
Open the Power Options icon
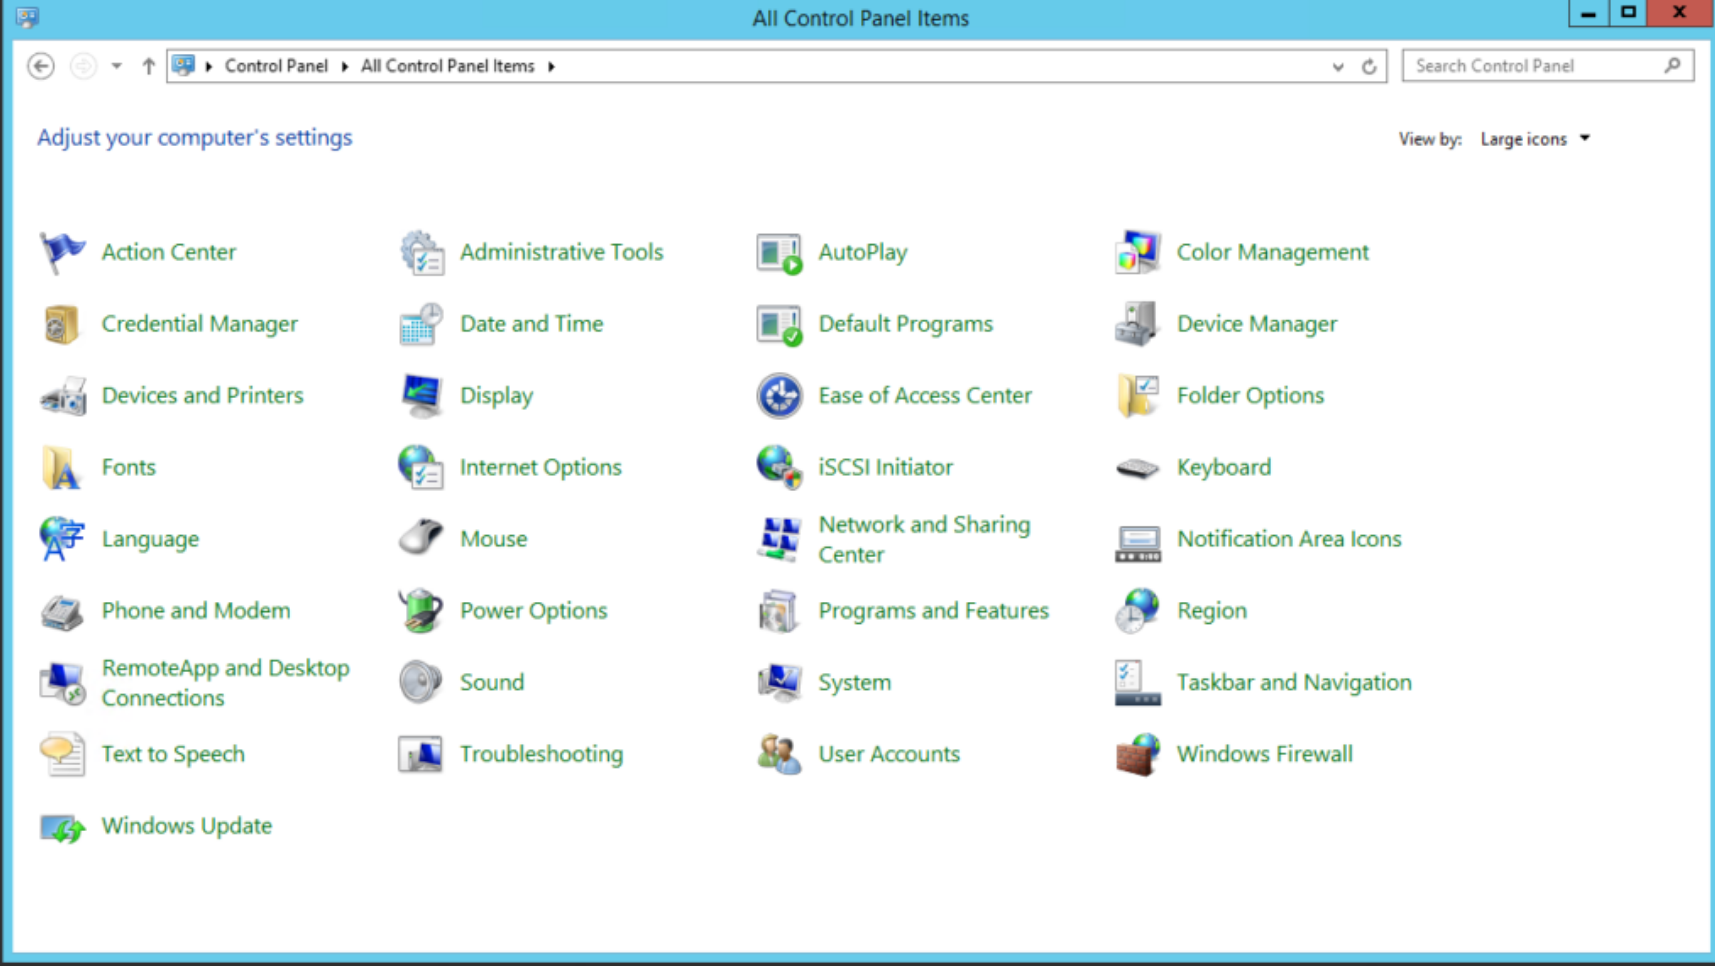tap(420, 610)
